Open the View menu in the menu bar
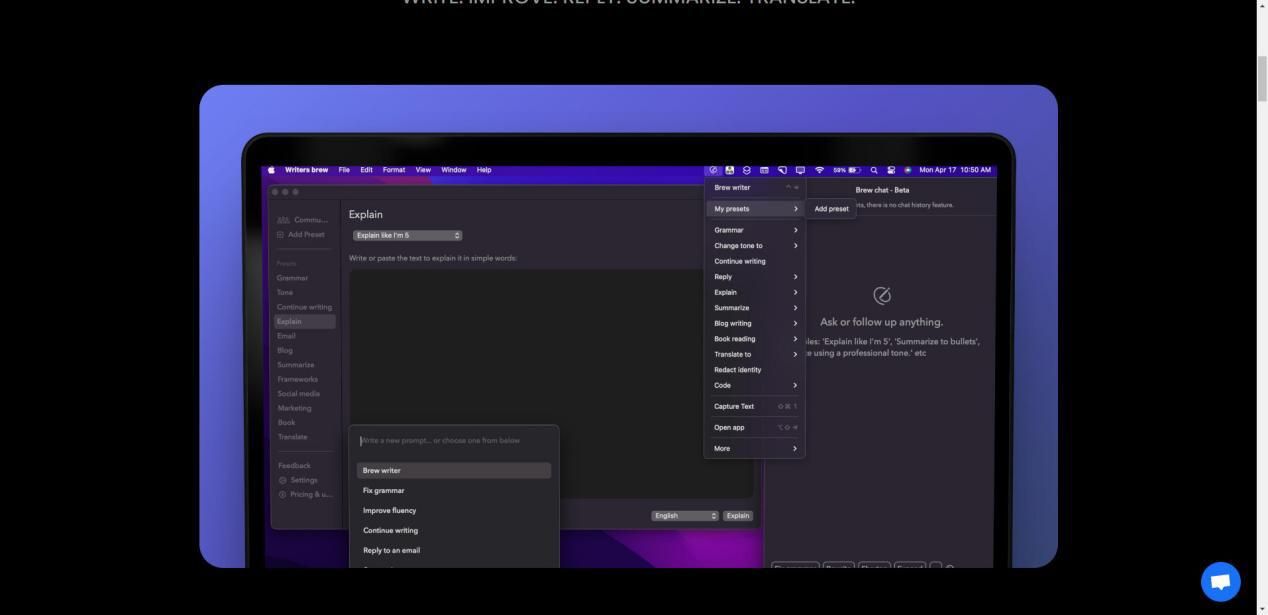 point(423,170)
